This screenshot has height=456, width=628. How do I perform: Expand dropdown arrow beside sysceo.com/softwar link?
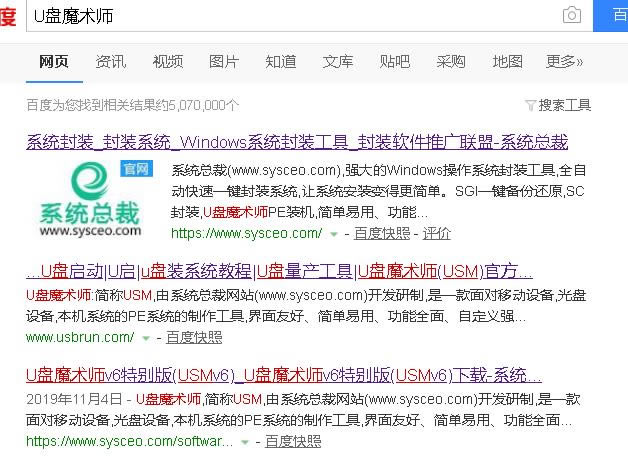tap(245, 441)
